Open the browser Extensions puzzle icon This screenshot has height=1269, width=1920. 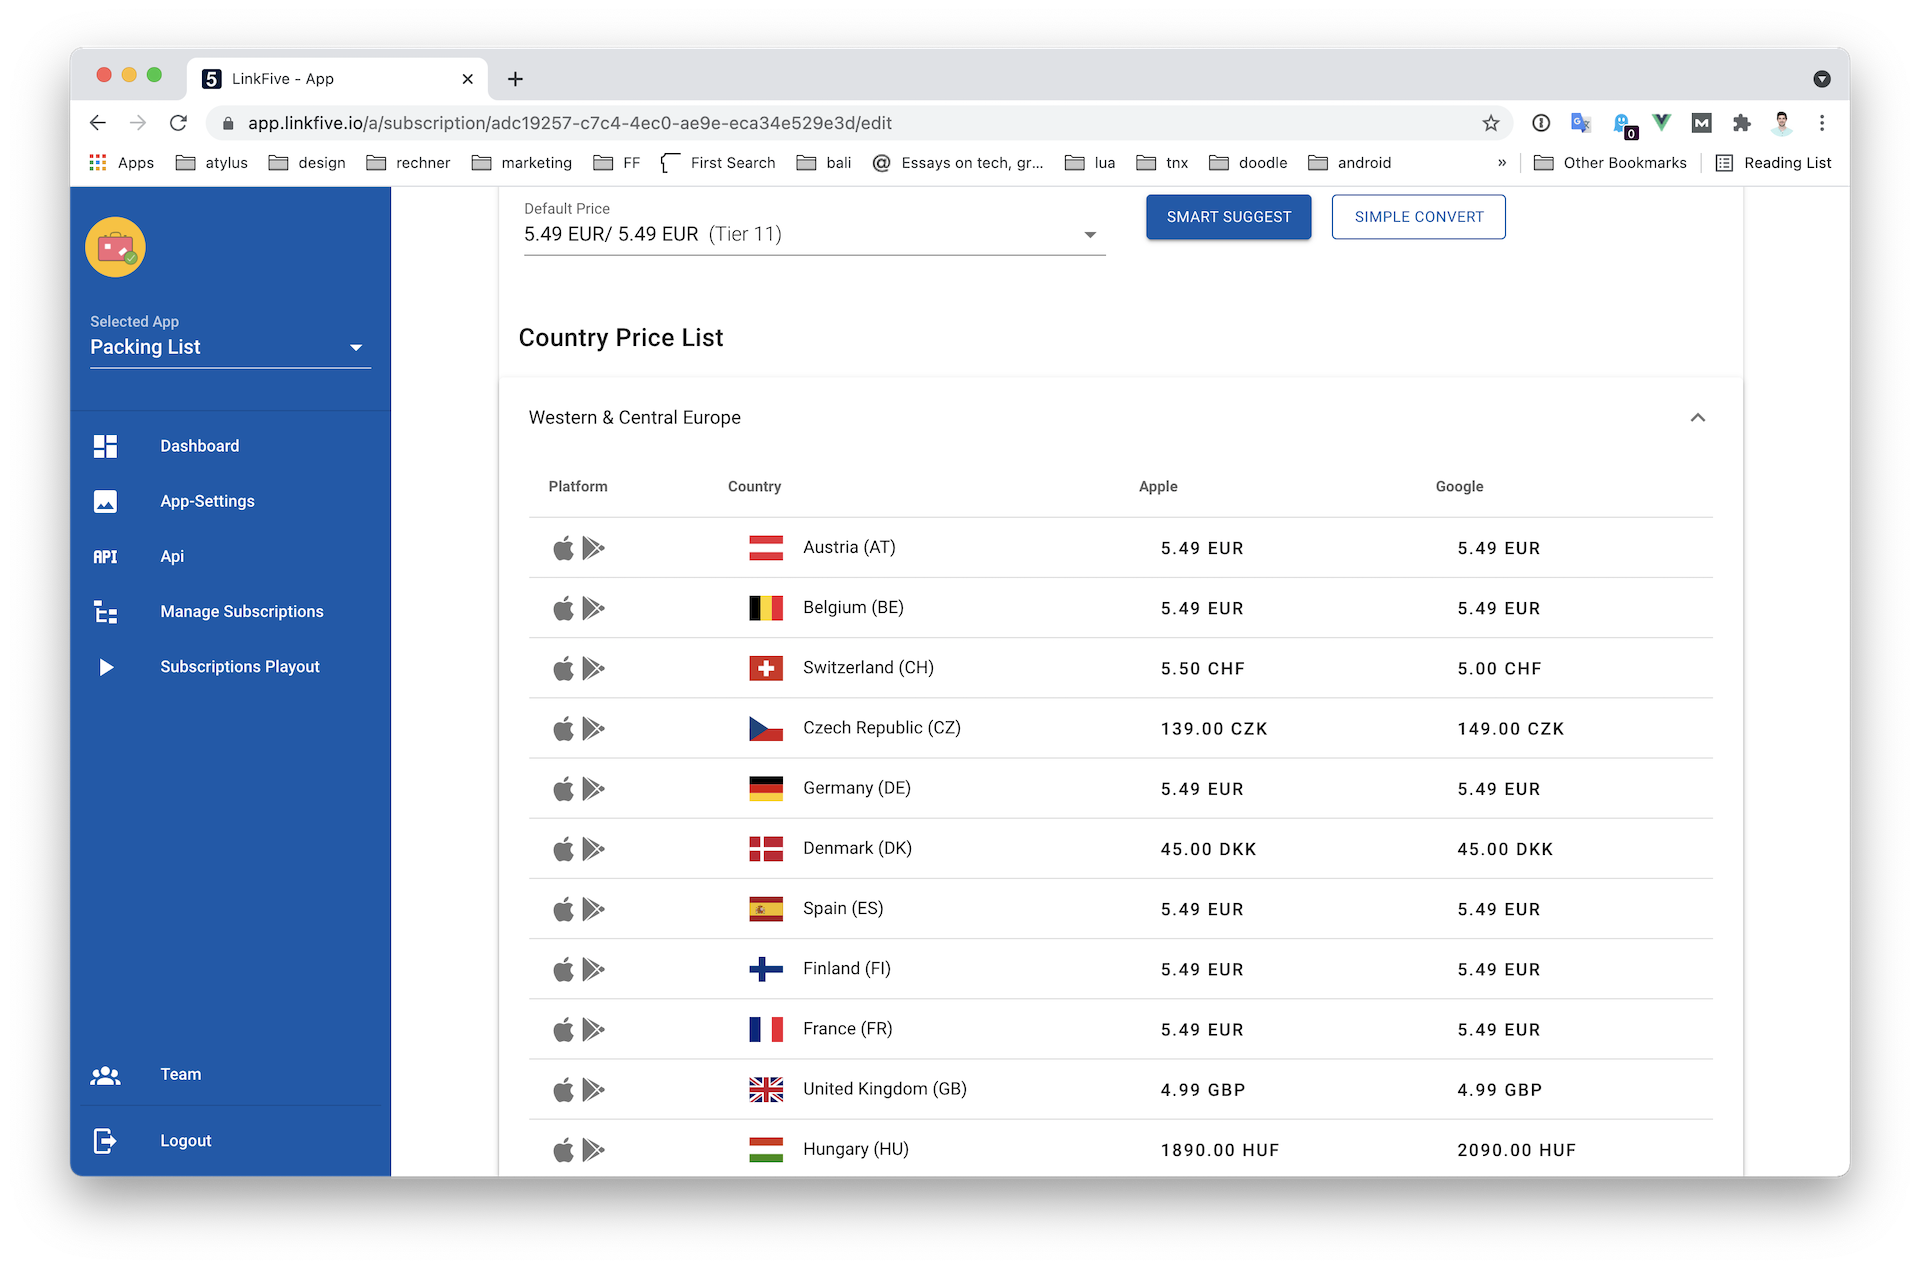1742,123
